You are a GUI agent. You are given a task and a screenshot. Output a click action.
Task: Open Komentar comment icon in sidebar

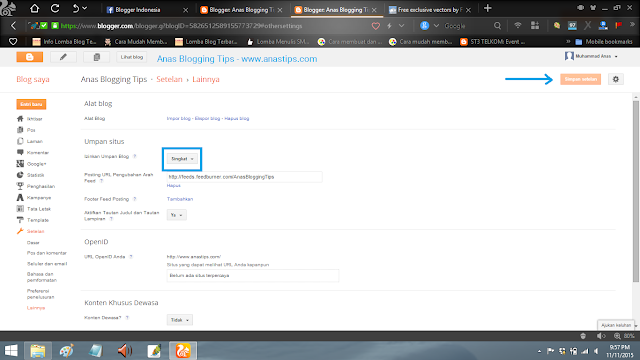point(20,152)
